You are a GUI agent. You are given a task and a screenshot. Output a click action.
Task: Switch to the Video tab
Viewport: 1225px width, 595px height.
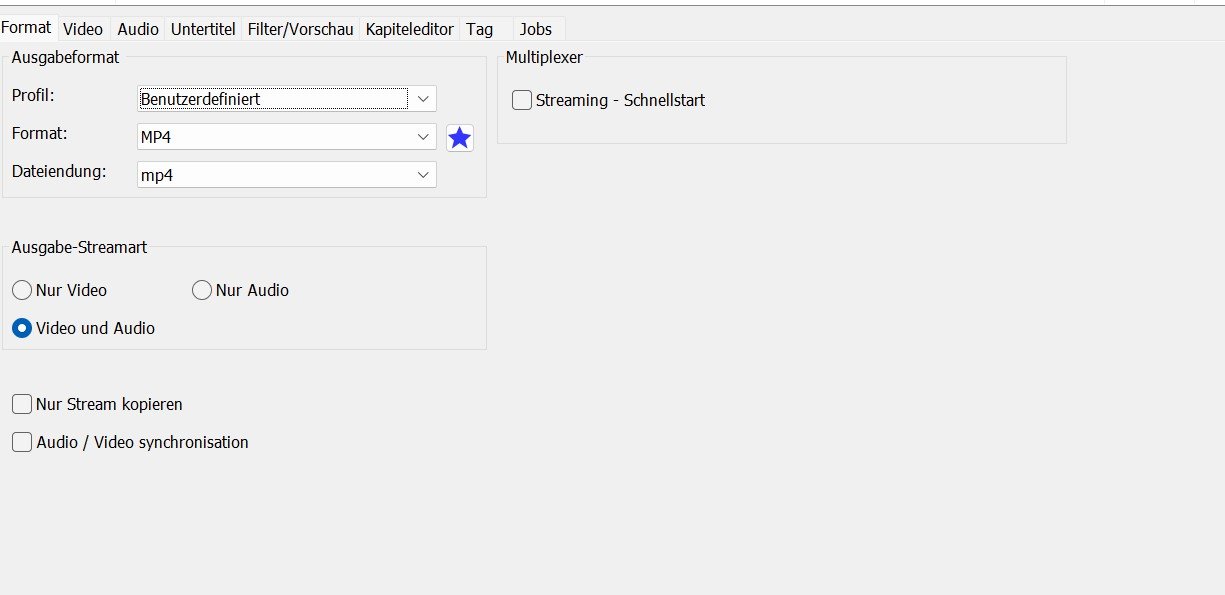(x=83, y=29)
